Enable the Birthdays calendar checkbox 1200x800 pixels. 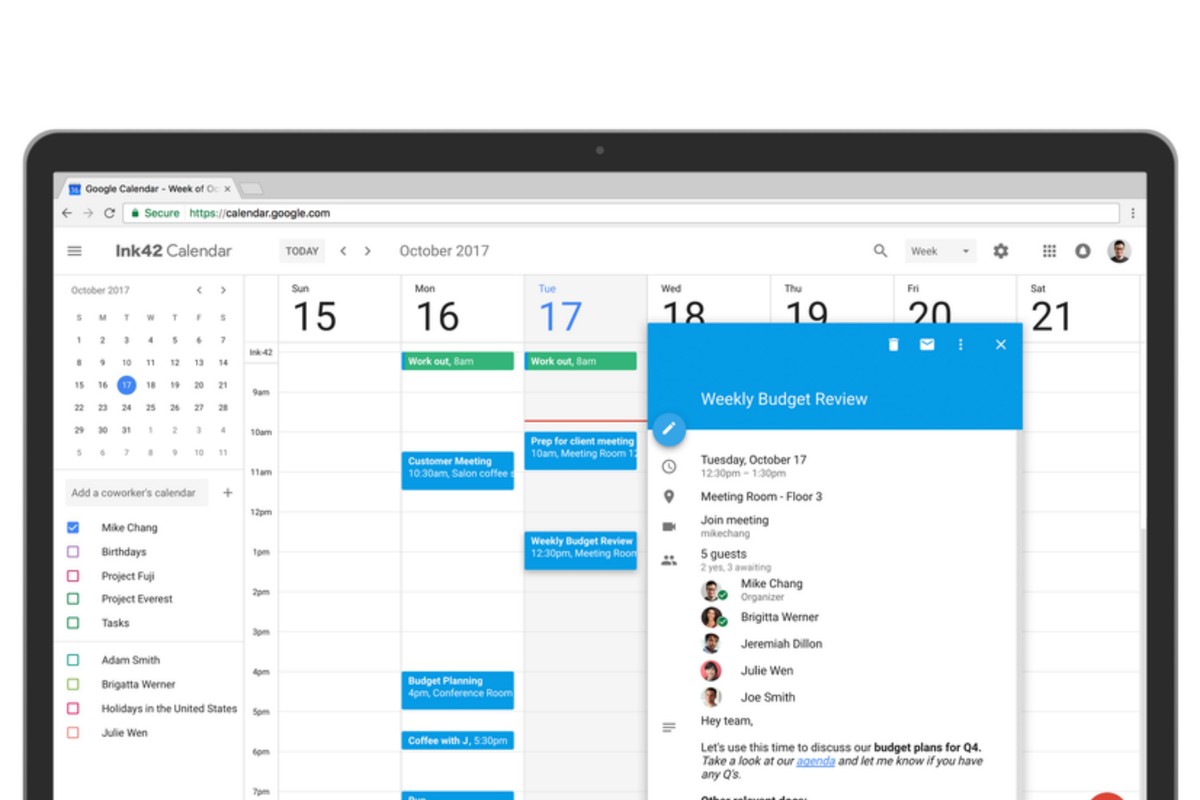click(73, 552)
